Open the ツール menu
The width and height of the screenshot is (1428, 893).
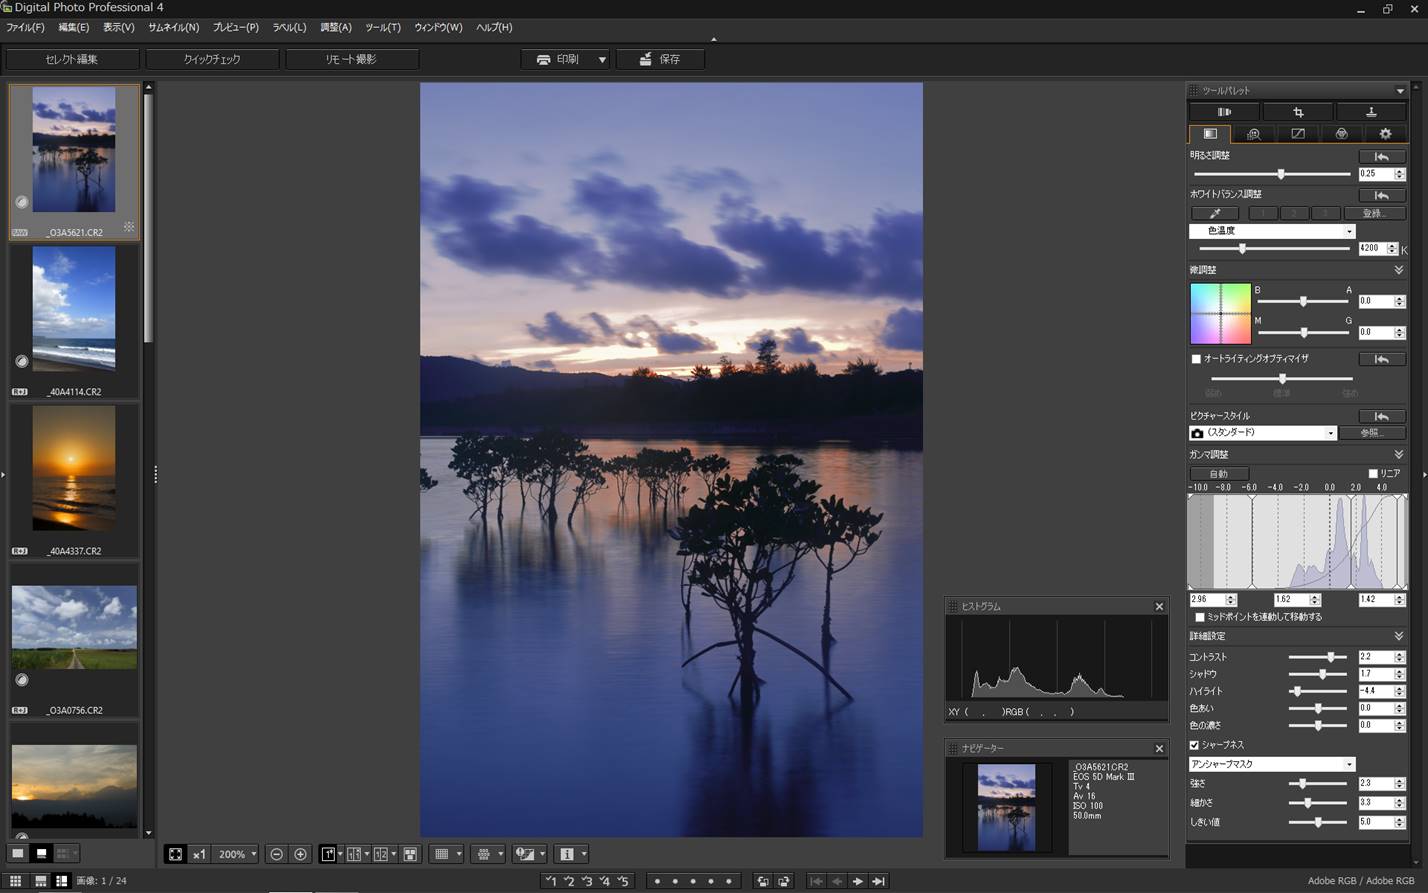point(382,27)
